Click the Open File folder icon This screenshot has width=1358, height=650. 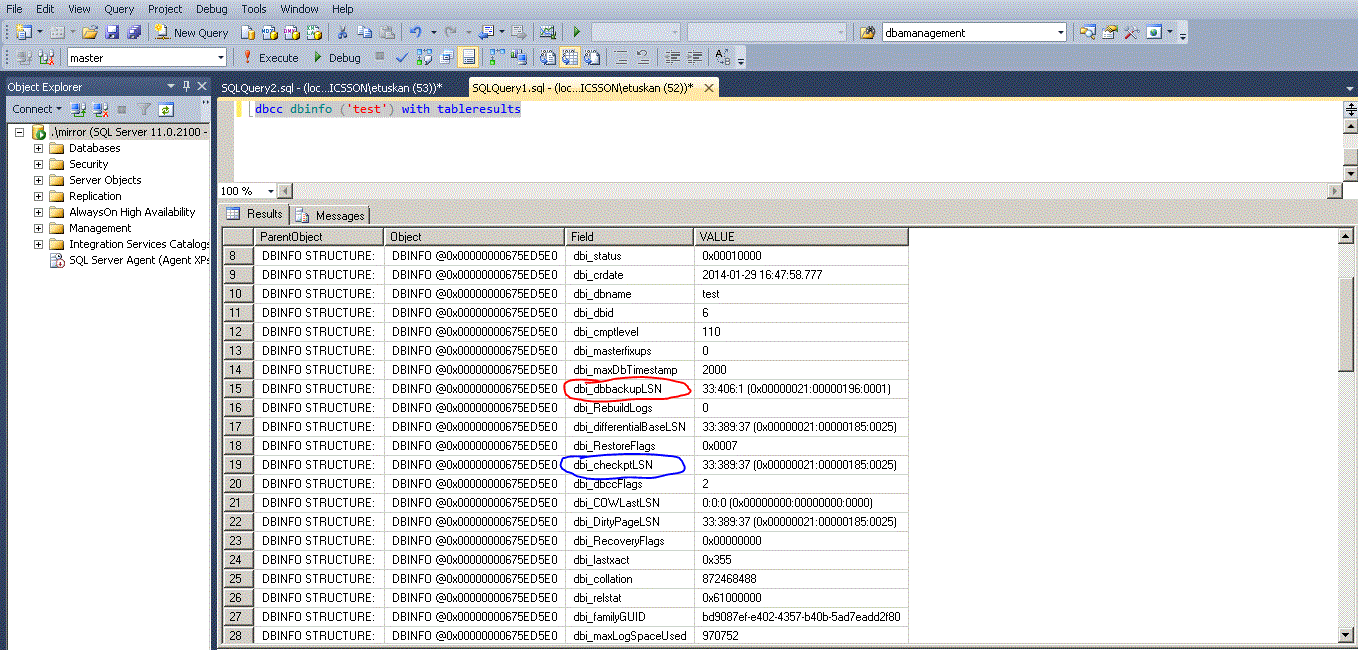coord(90,33)
